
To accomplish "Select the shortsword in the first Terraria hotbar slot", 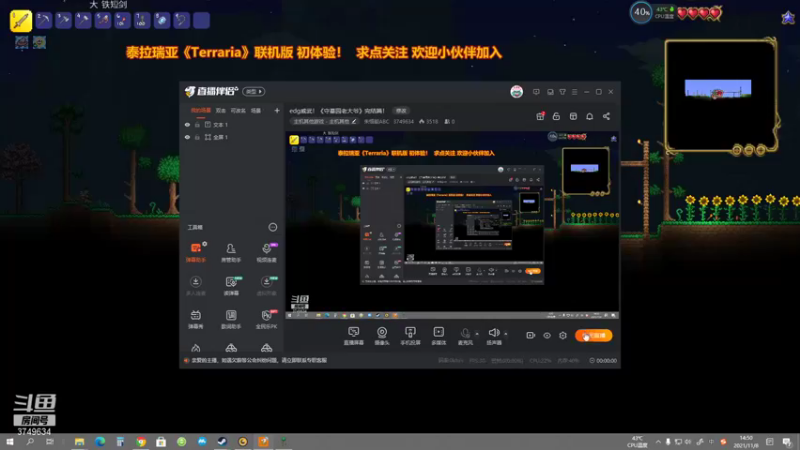I will pos(21,21).
